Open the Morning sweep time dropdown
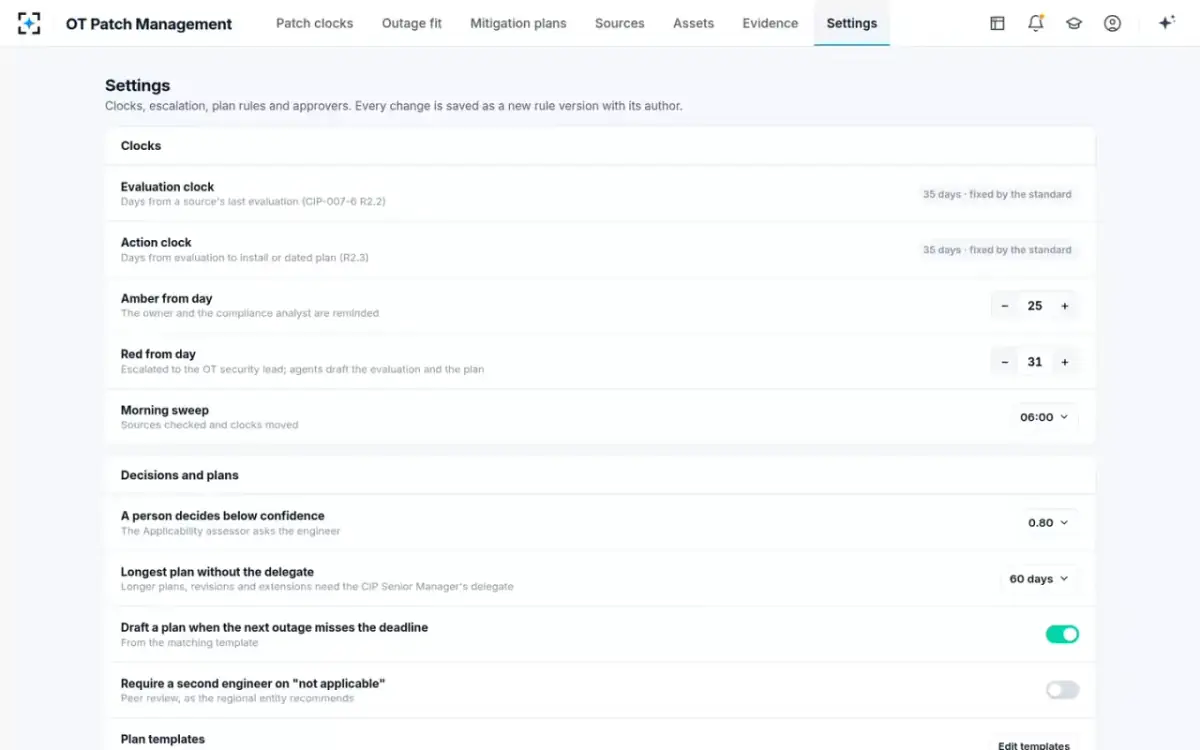This screenshot has height=750, width=1200. click(x=1045, y=417)
